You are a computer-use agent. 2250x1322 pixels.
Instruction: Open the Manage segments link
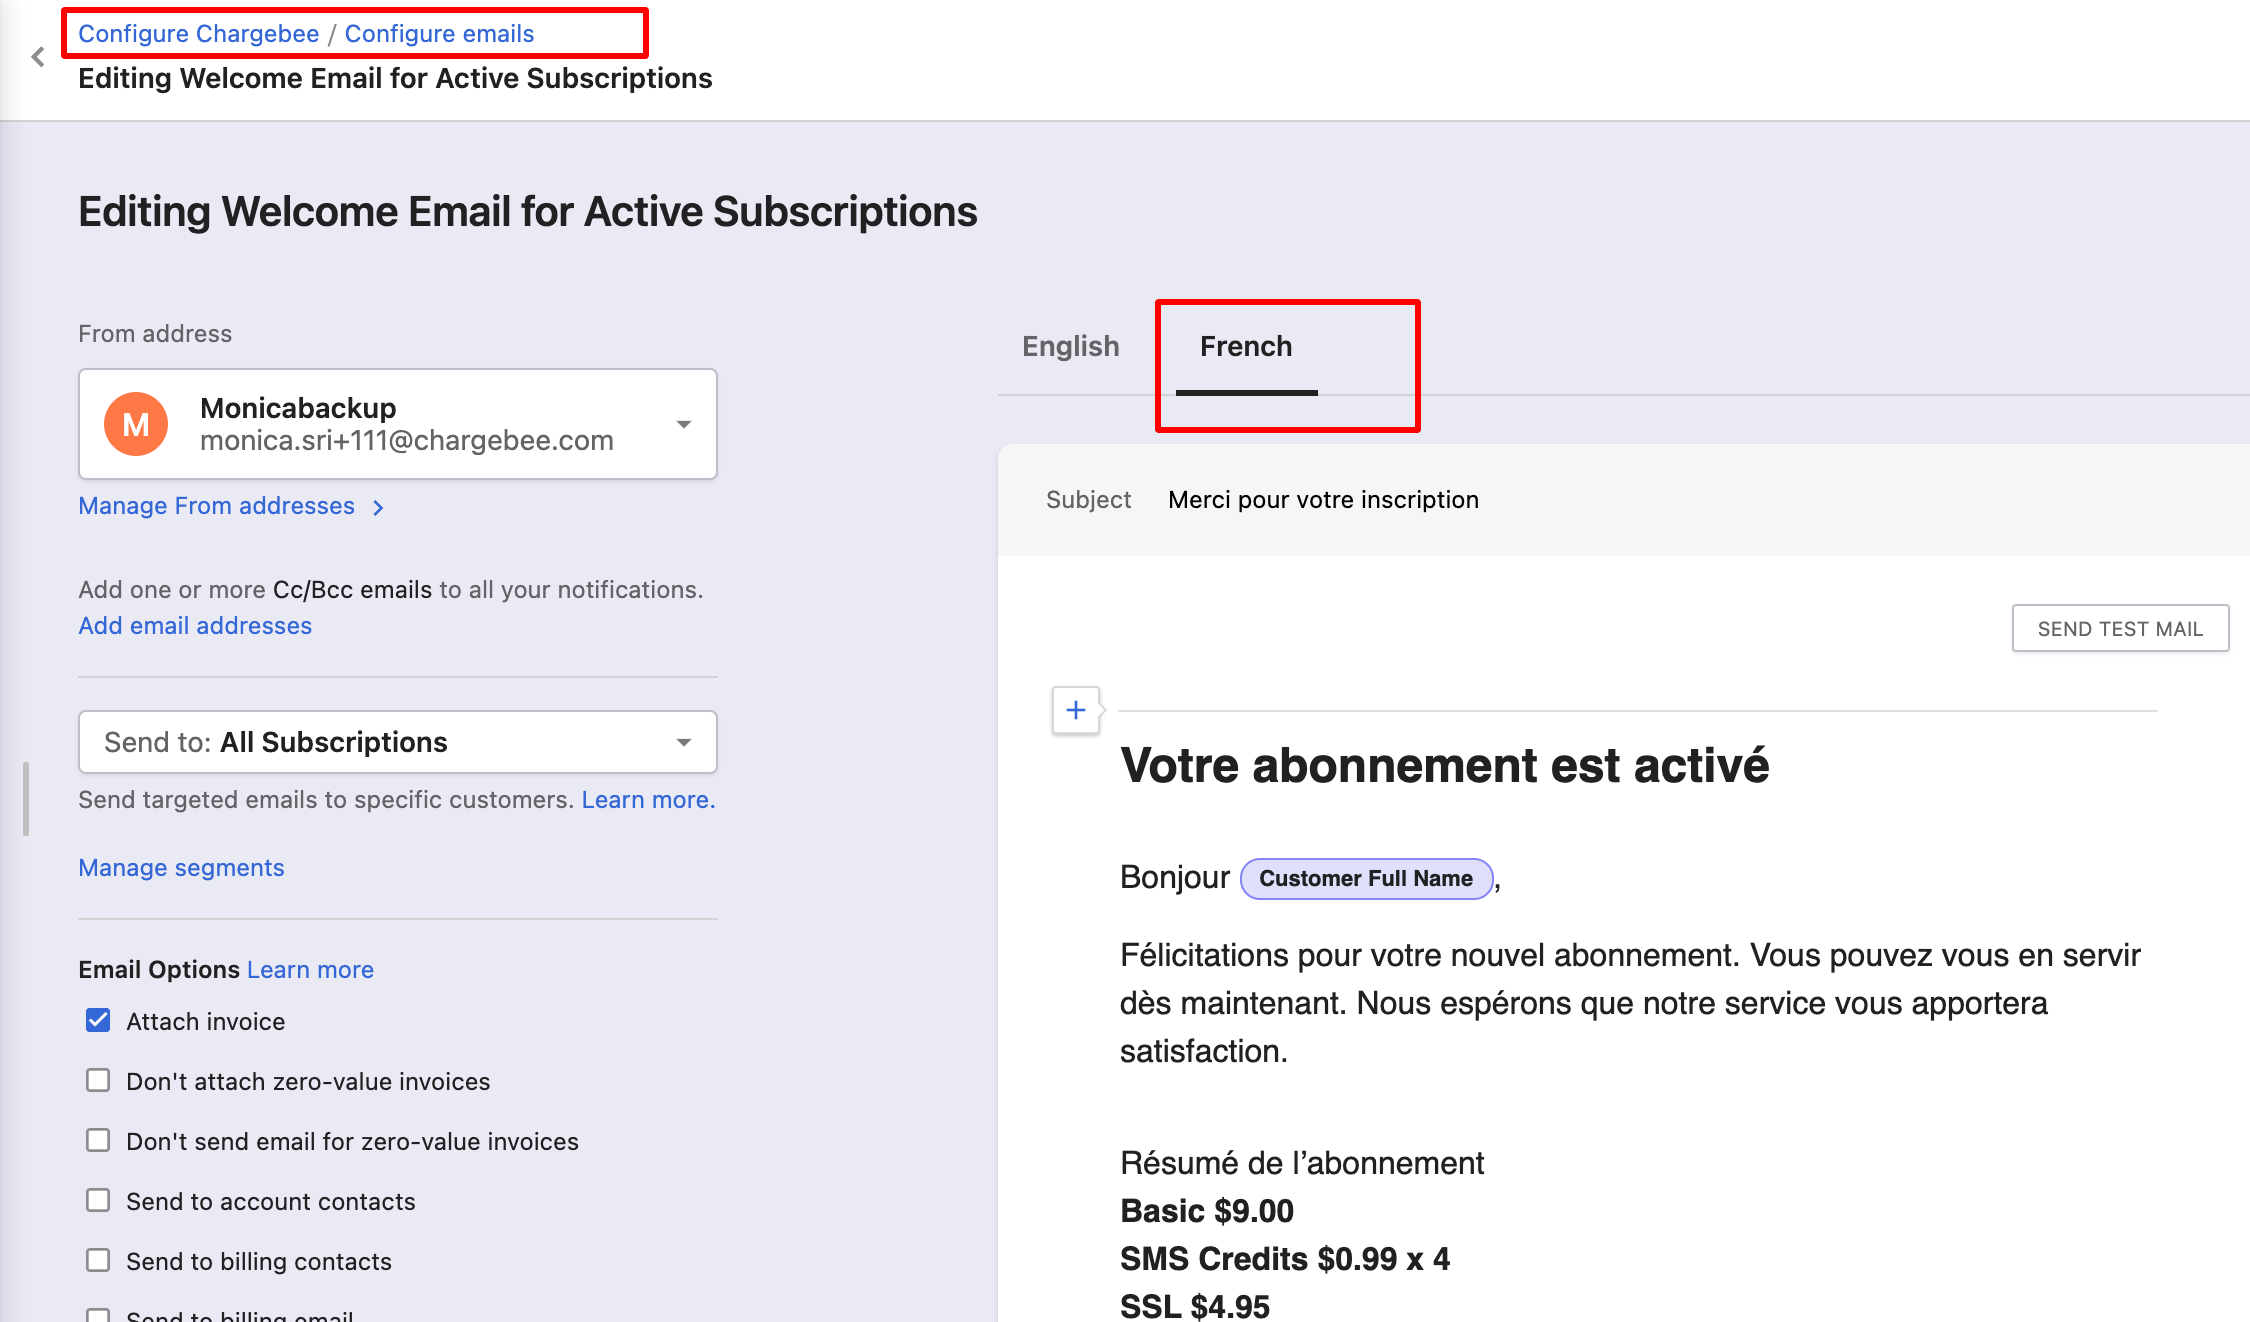pos(181,868)
